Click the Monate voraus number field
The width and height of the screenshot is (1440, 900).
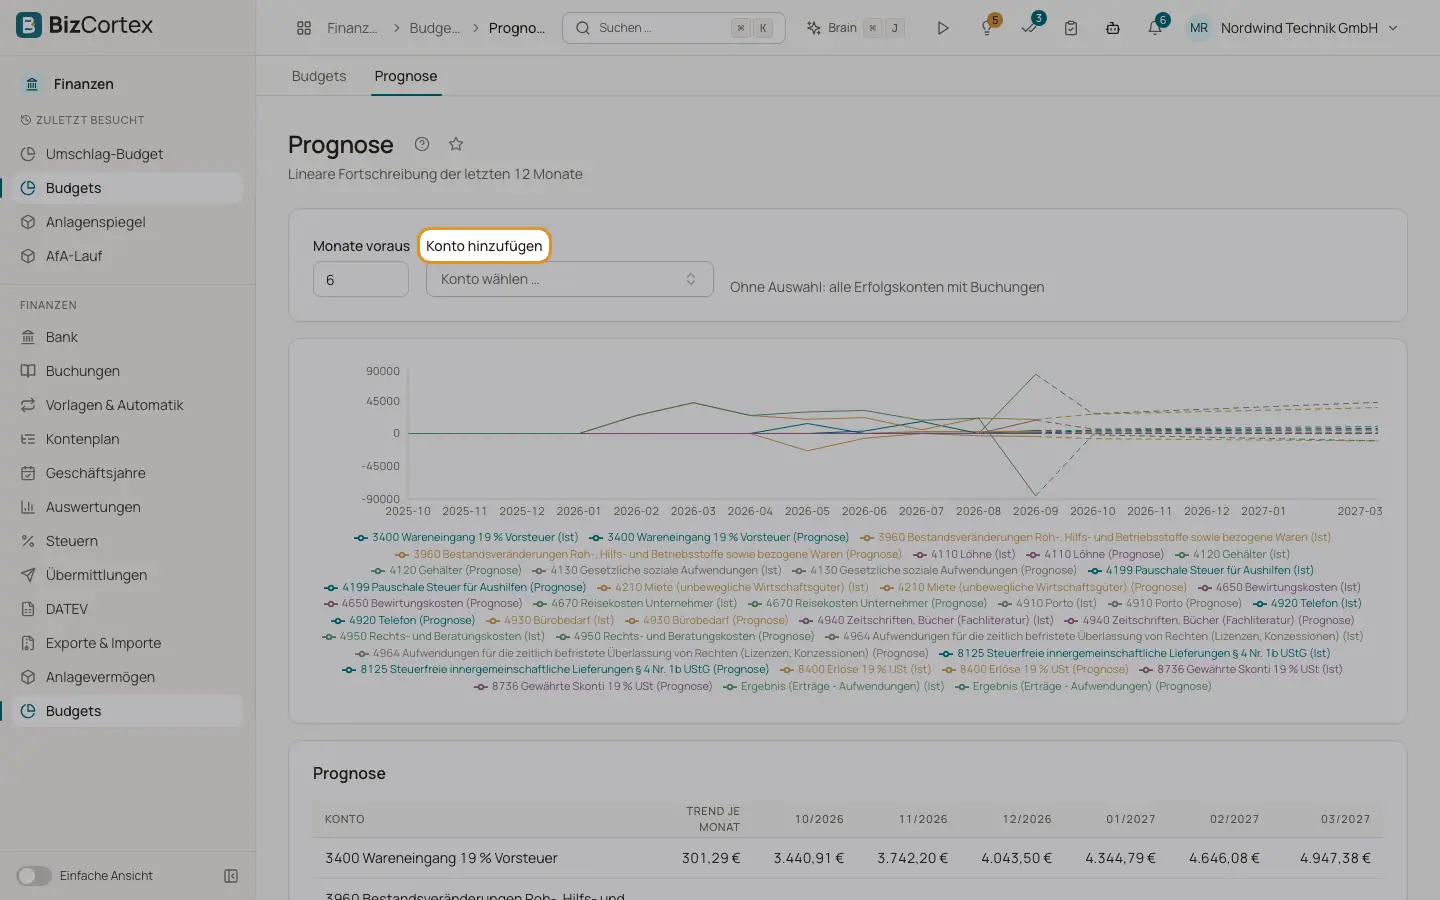(x=360, y=279)
